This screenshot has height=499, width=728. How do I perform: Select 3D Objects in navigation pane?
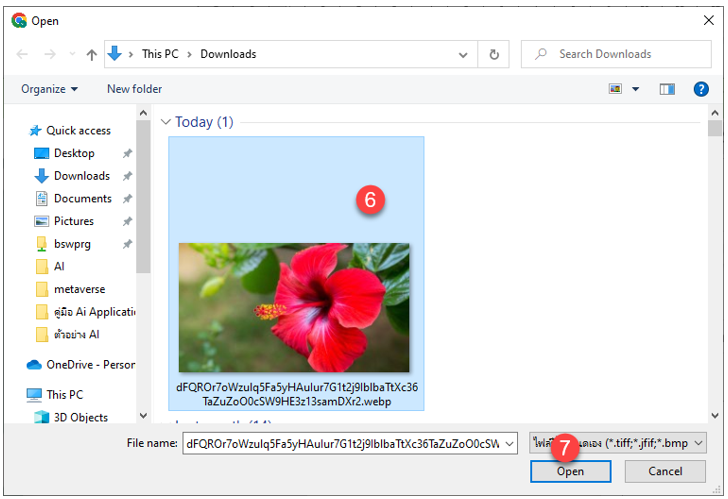tap(80, 417)
